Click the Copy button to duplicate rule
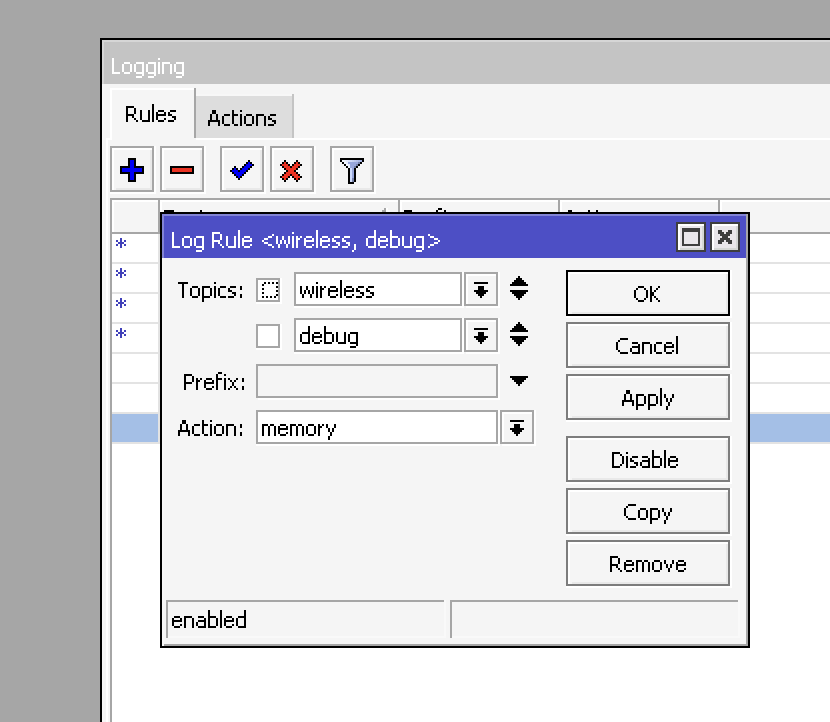 pos(647,511)
